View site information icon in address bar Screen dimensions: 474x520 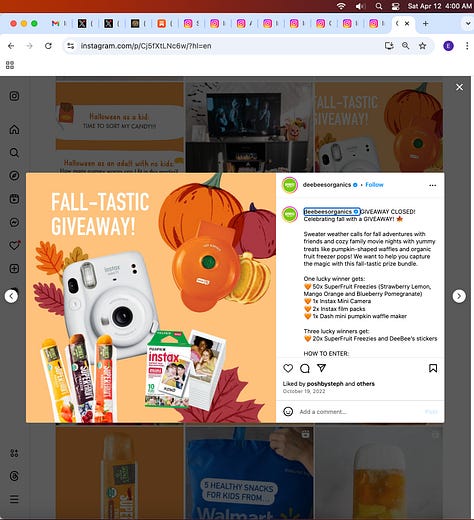[x=70, y=46]
